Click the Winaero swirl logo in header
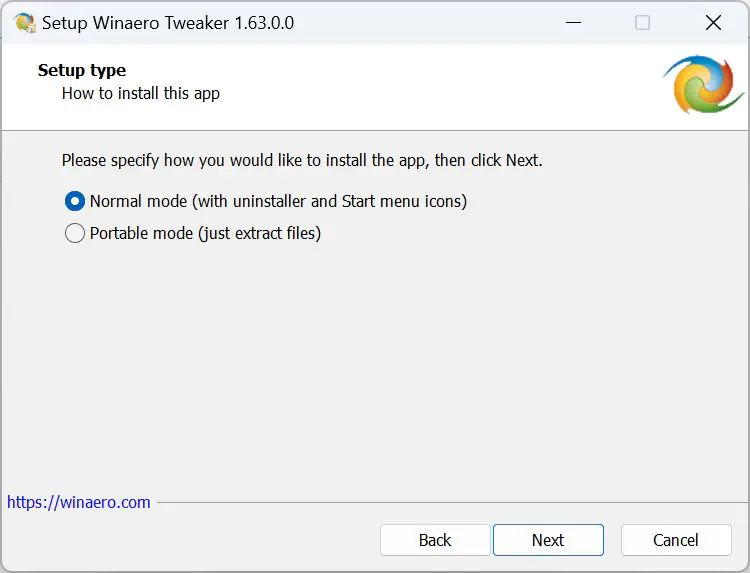This screenshot has width=750, height=573. [703, 85]
